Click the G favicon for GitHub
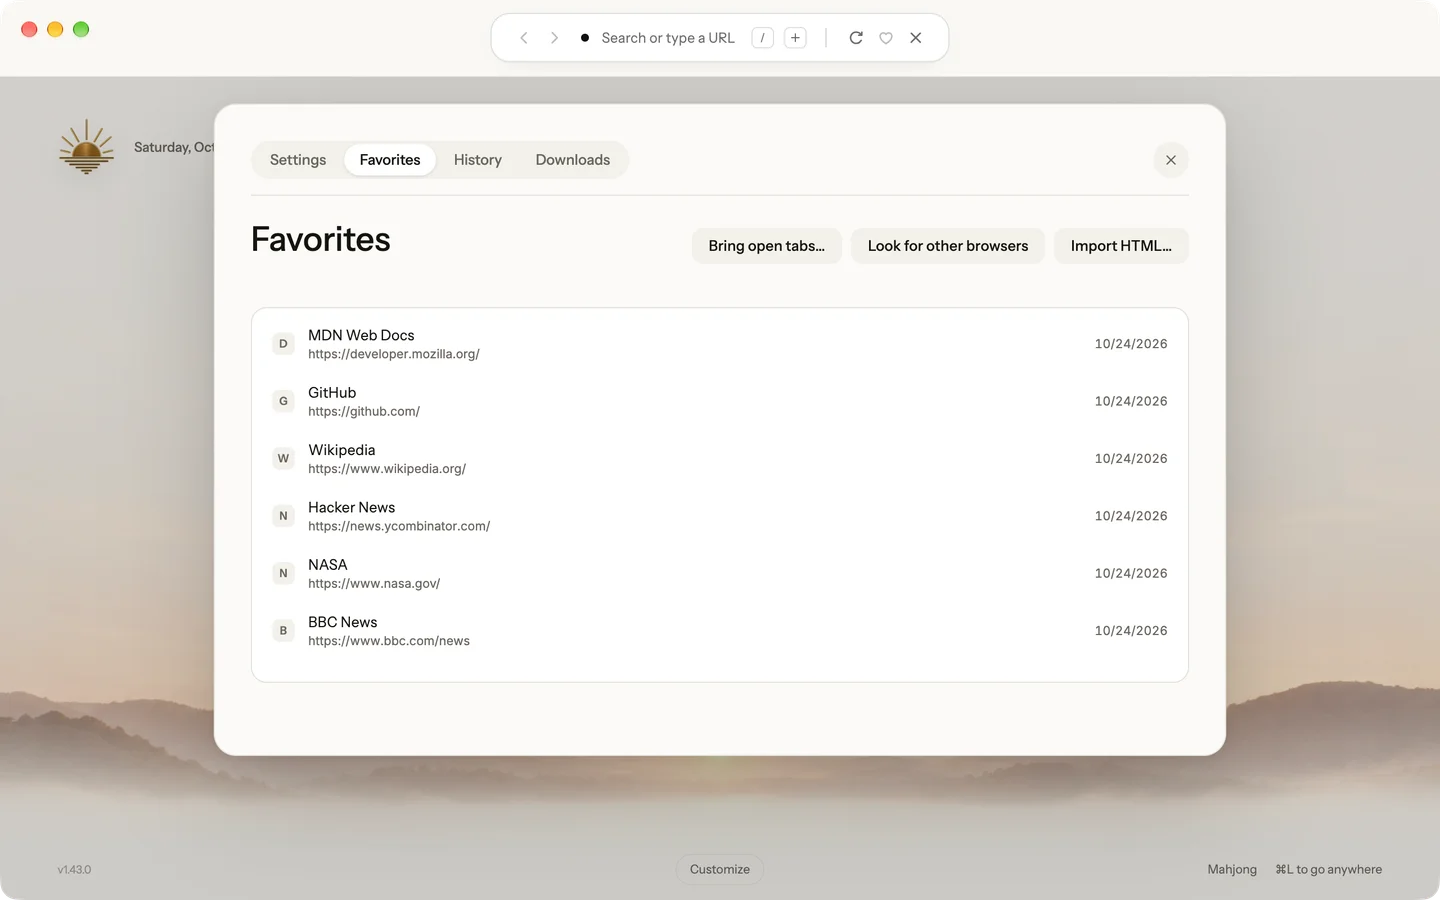This screenshot has width=1440, height=900. coord(283,401)
